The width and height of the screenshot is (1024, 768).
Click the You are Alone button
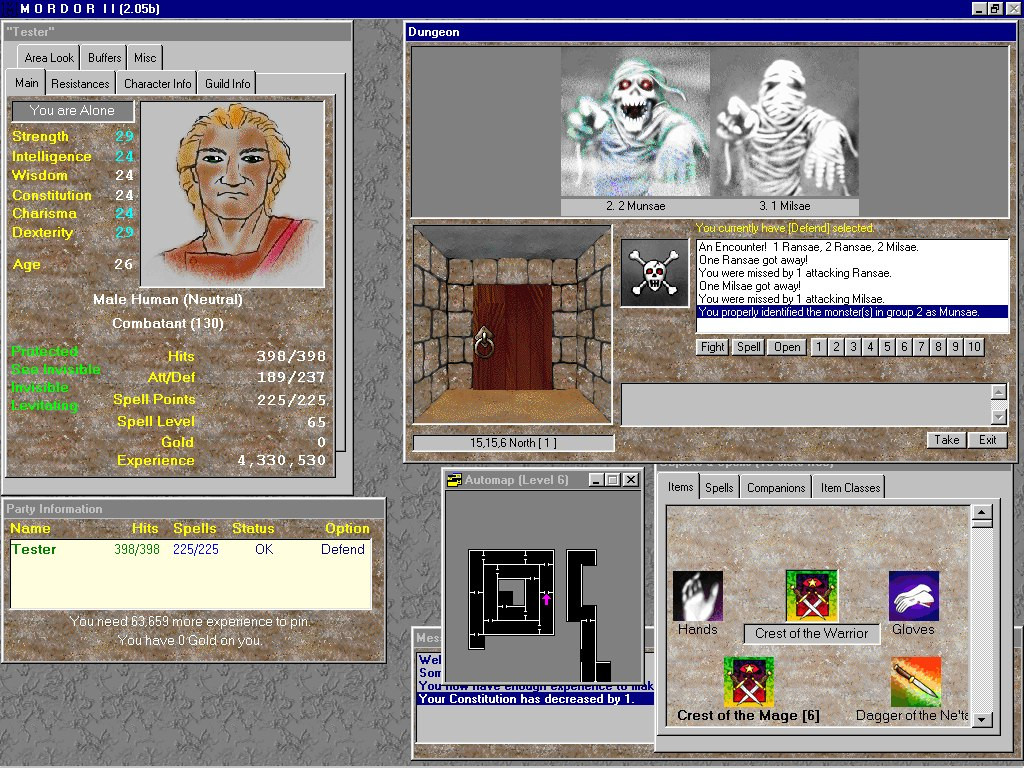click(x=72, y=110)
